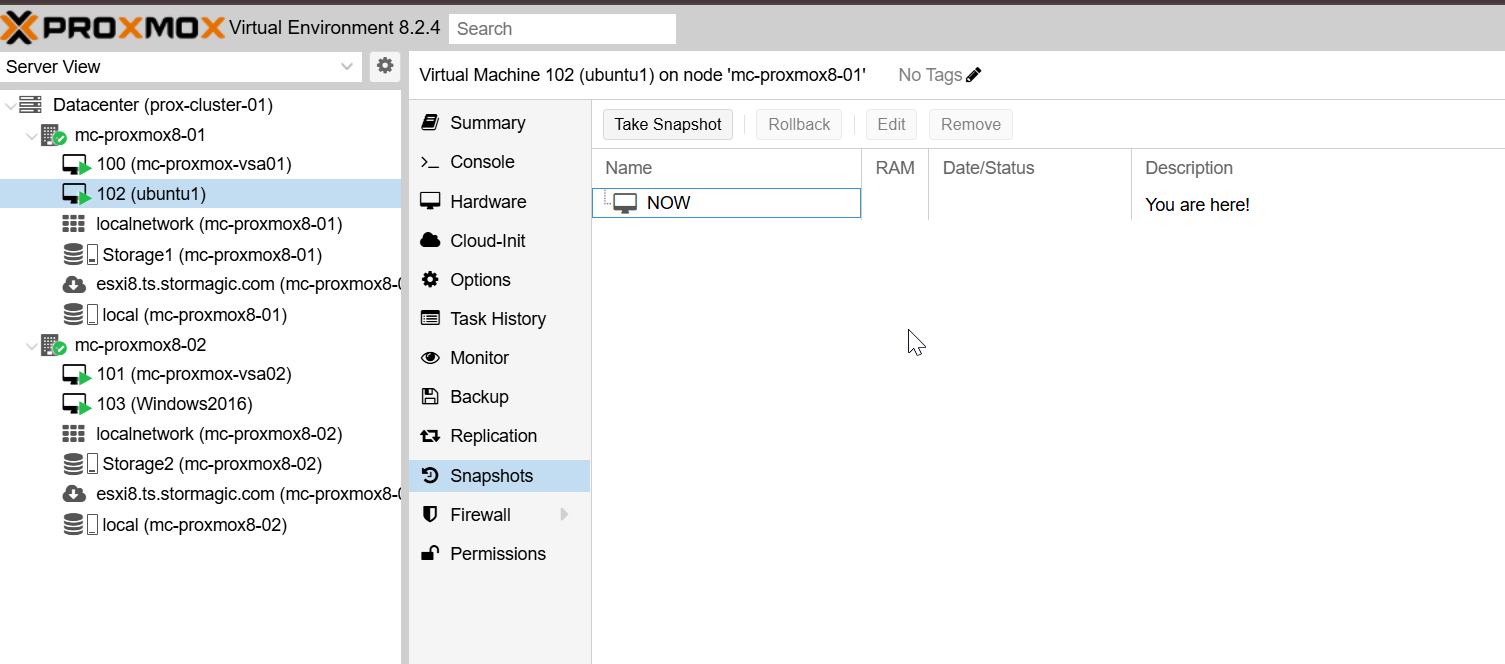Click esxi8 cloud icon under mc-proxmox8-02
Screen dimensions: 1505x664
pyautogui.click(x=73, y=494)
